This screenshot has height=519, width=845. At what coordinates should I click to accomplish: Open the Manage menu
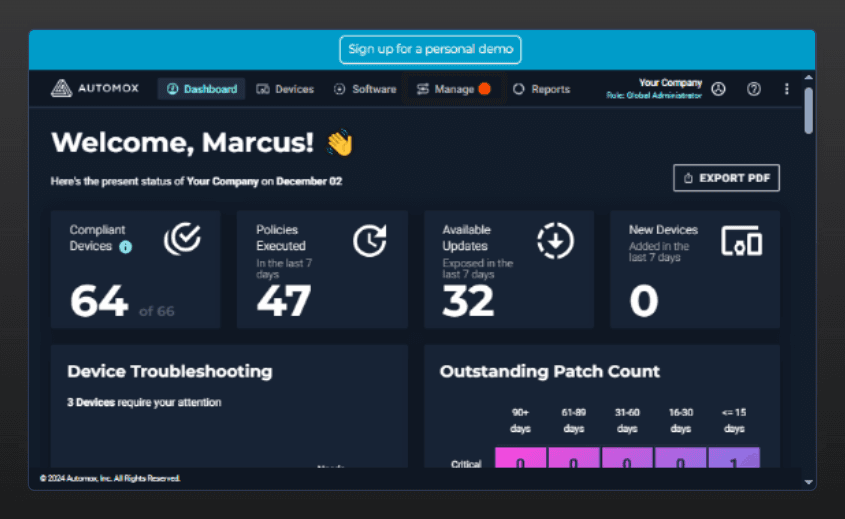tap(453, 89)
